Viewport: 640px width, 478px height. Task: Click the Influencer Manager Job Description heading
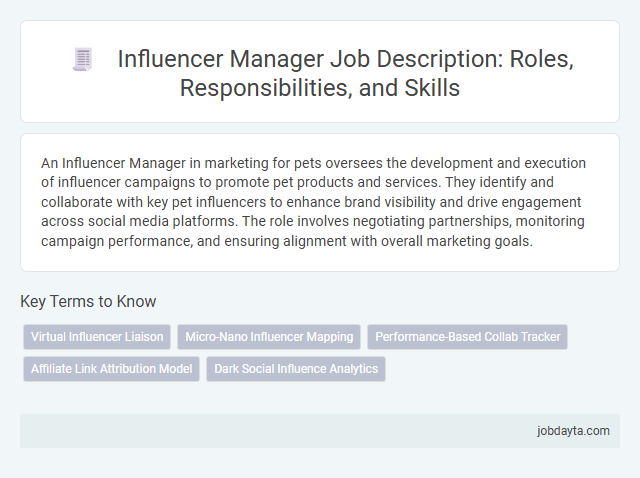point(345,73)
